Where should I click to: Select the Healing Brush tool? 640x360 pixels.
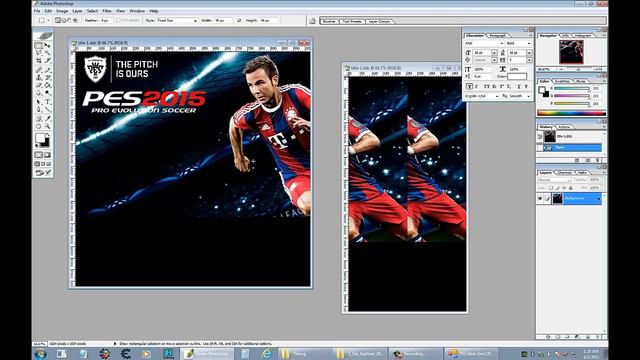tap(38, 70)
